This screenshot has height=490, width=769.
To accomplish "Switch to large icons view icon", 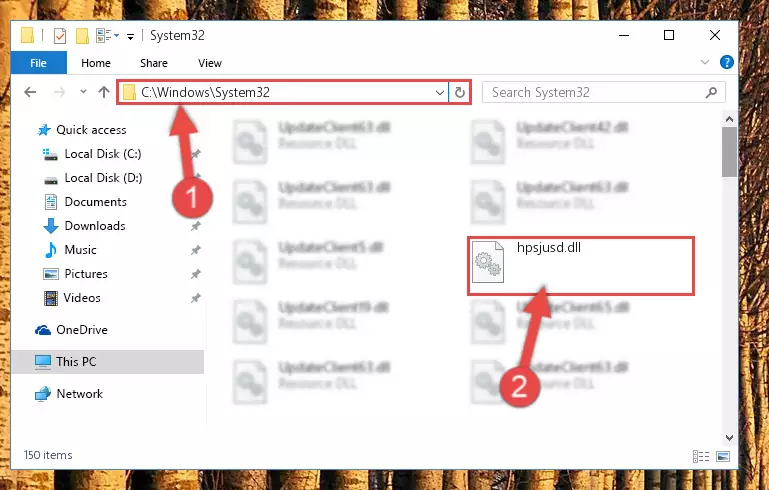I will [x=723, y=456].
